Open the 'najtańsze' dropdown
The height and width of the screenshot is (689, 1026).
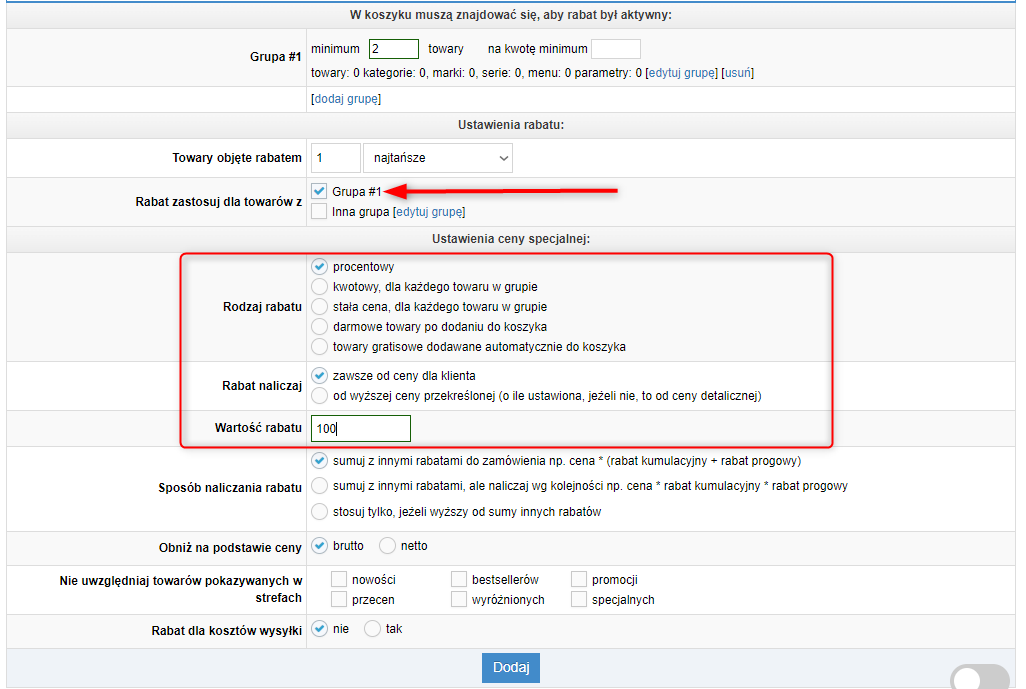pyautogui.click(x=438, y=158)
